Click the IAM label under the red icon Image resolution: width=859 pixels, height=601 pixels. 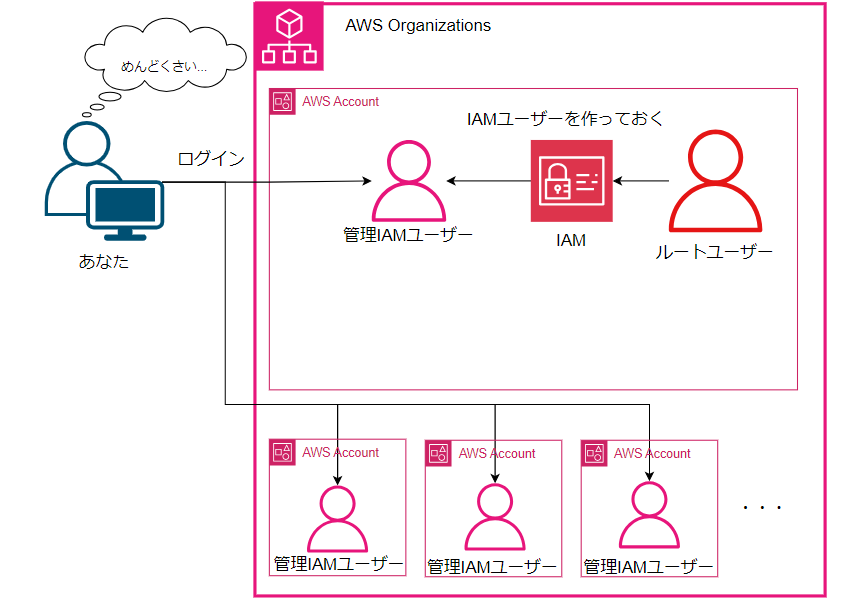(571, 241)
